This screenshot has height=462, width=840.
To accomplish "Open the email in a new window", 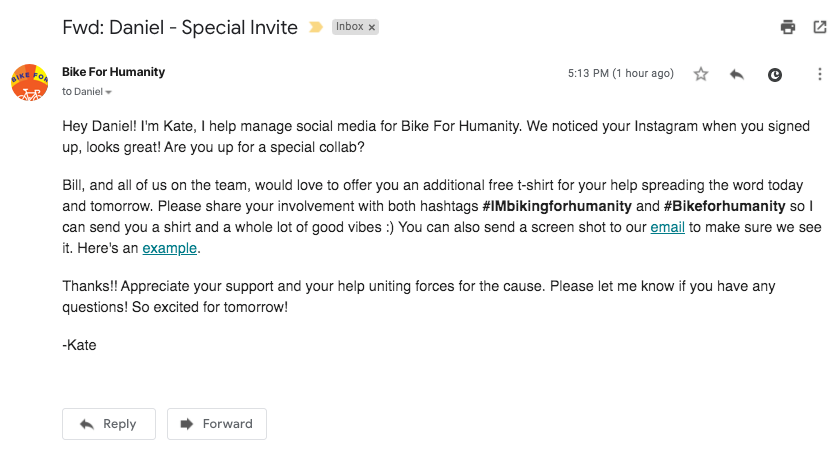I will pyautogui.click(x=820, y=27).
